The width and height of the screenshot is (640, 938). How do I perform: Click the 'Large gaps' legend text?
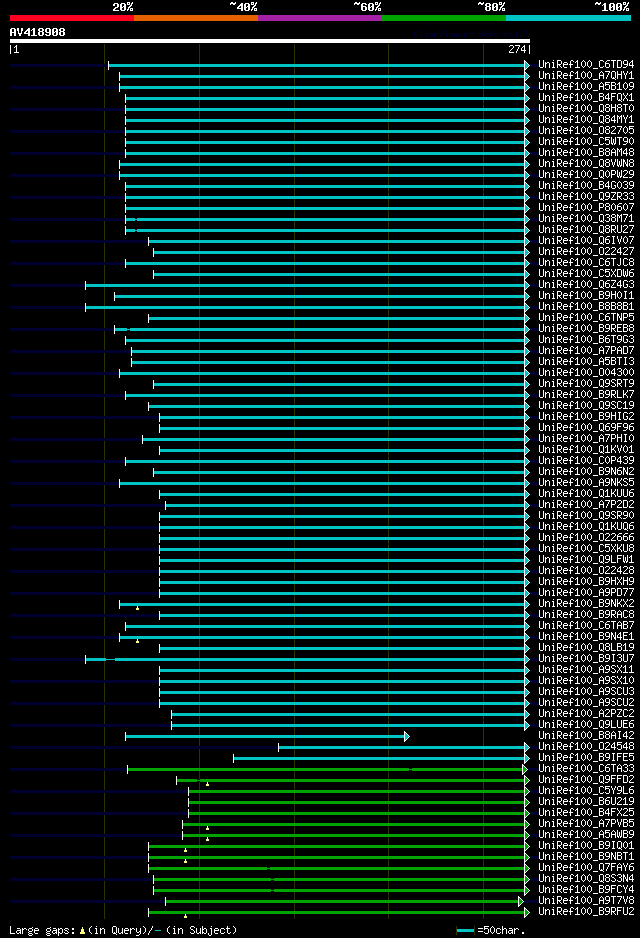click(x=44, y=930)
